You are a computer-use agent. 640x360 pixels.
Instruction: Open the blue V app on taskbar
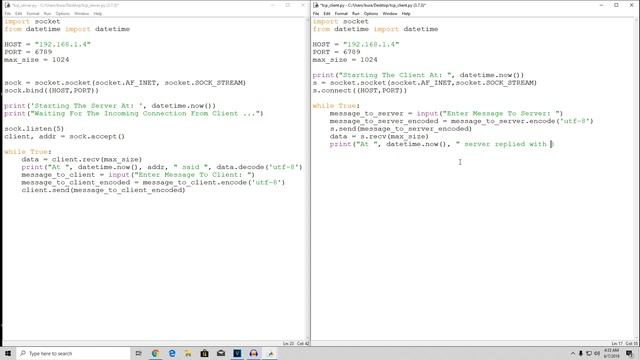point(237,353)
